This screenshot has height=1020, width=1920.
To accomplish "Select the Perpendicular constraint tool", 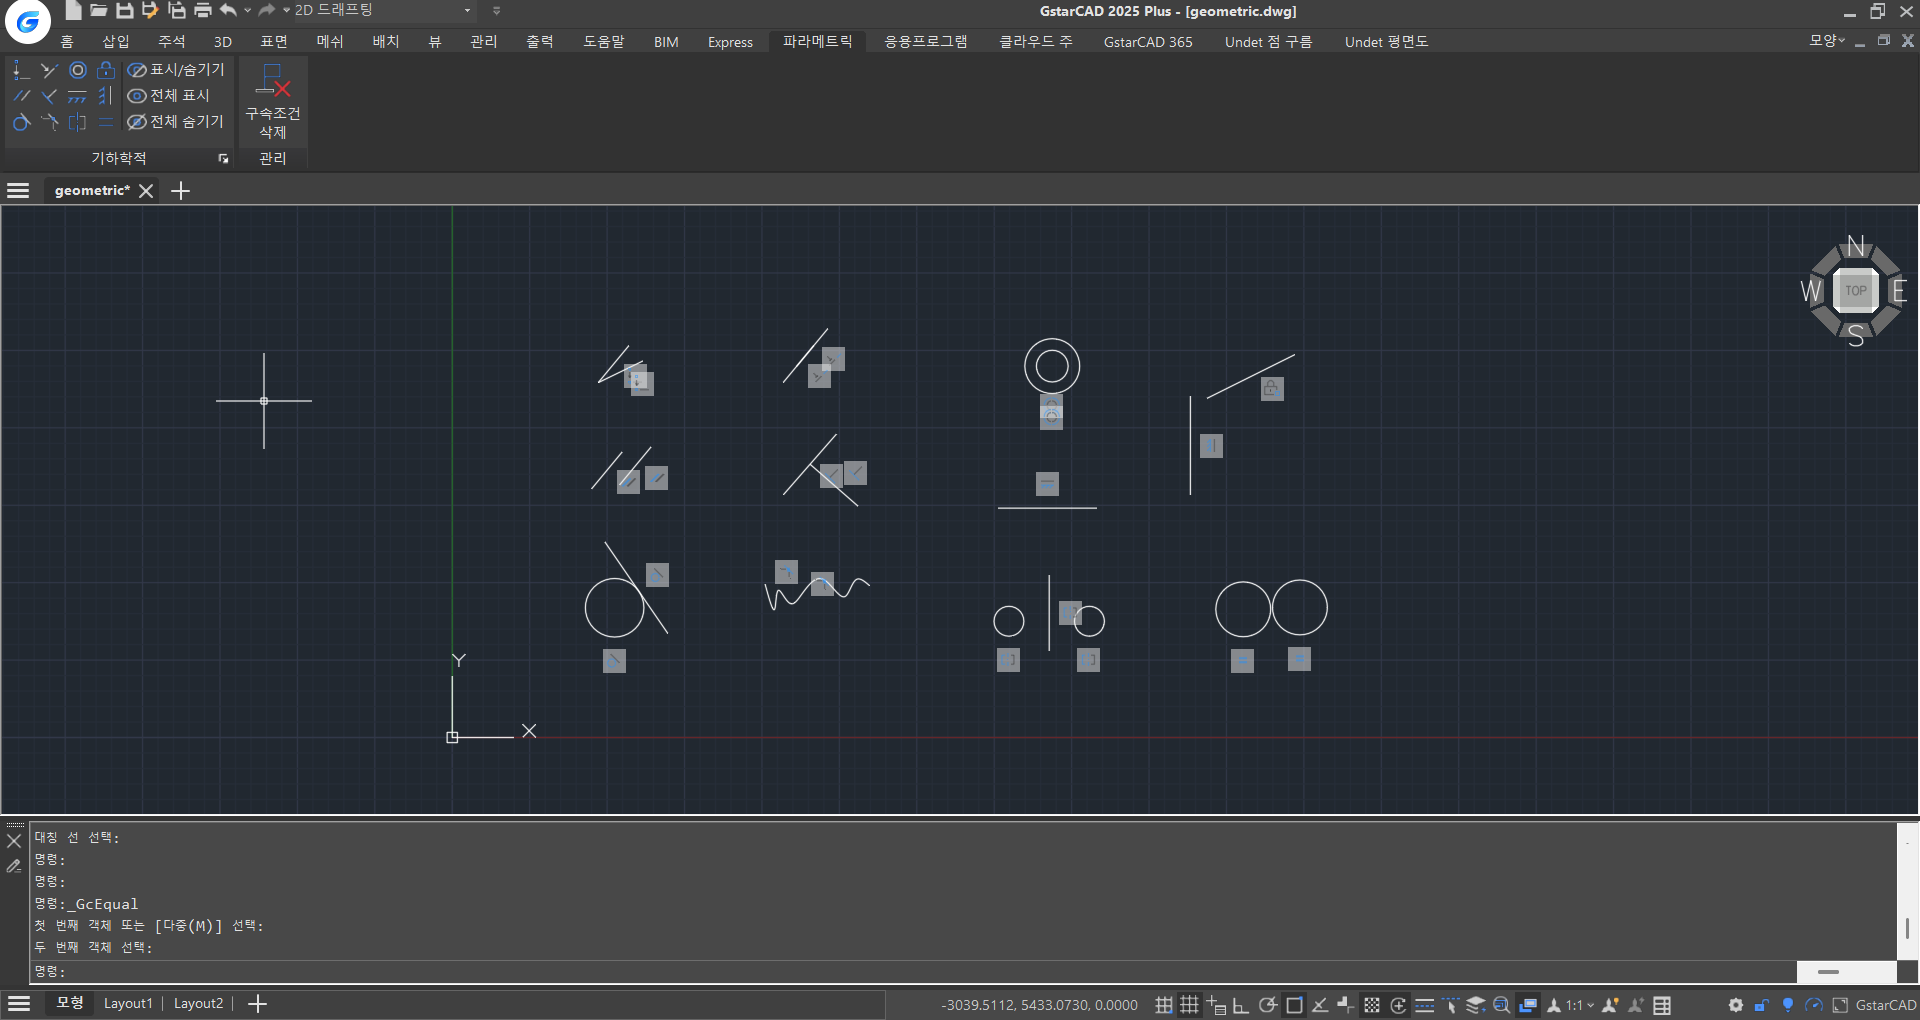I will click(49, 96).
